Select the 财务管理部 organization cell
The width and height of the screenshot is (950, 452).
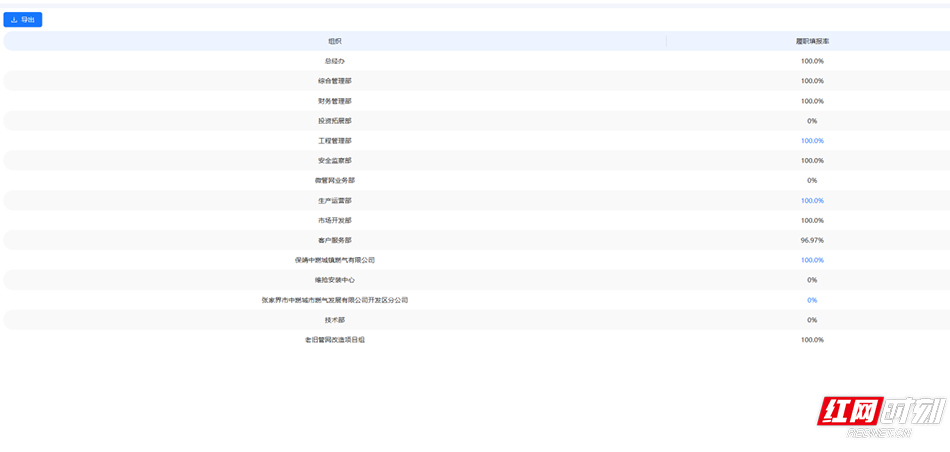[x=335, y=101]
